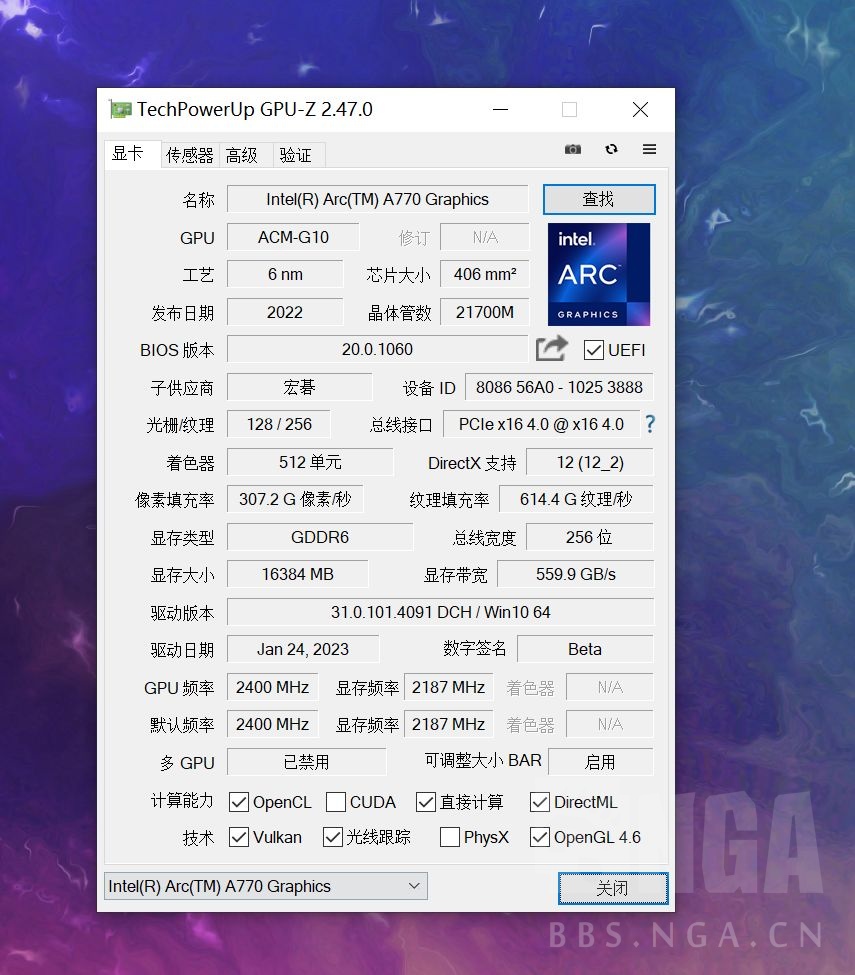
Task: Open the hamburger menu icon
Action: [648, 148]
